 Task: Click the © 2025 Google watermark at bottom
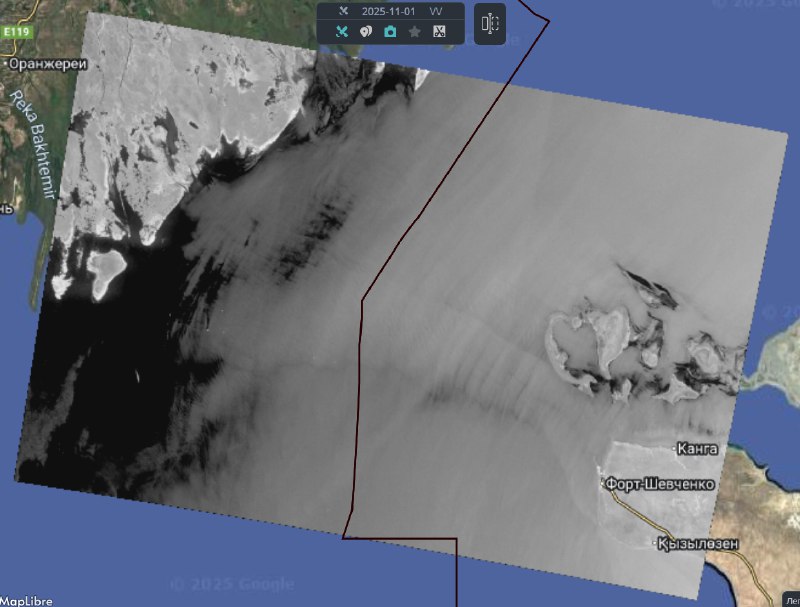232,584
